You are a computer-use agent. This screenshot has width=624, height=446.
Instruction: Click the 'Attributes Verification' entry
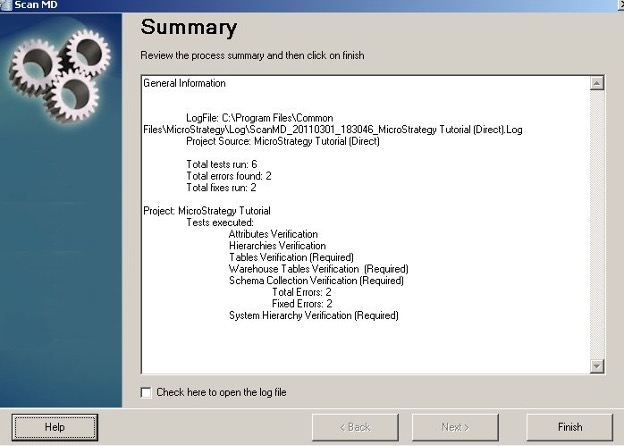(x=273, y=234)
